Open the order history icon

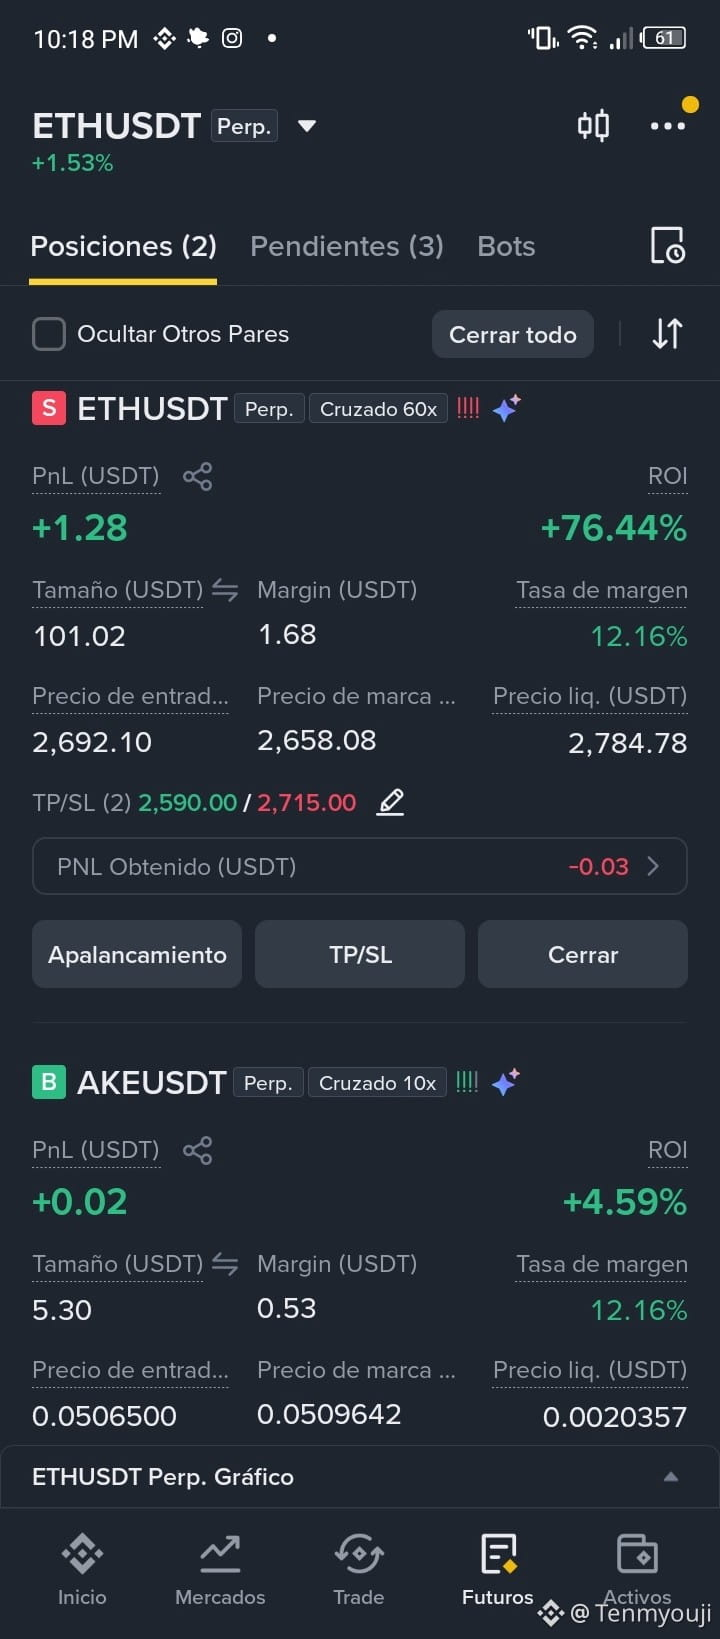(x=667, y=246)
